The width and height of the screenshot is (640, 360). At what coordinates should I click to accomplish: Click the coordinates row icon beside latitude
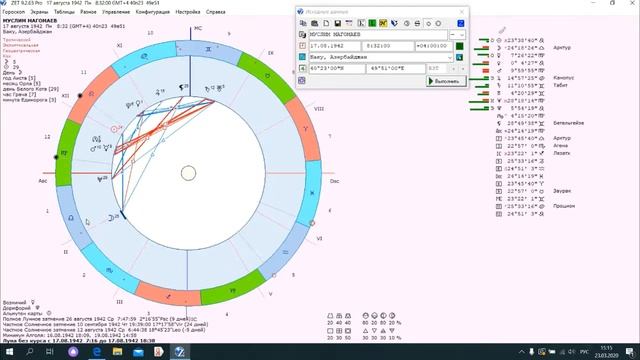302,69
